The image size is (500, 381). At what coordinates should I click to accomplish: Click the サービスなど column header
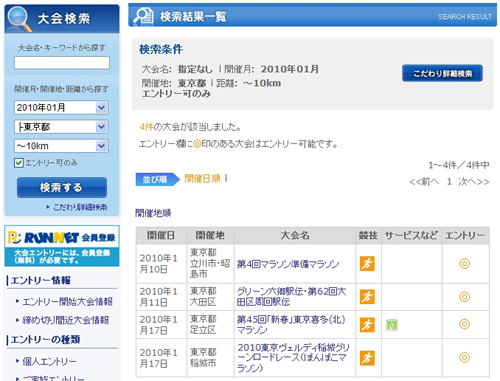pyautogui.click(x=412, y=236)
